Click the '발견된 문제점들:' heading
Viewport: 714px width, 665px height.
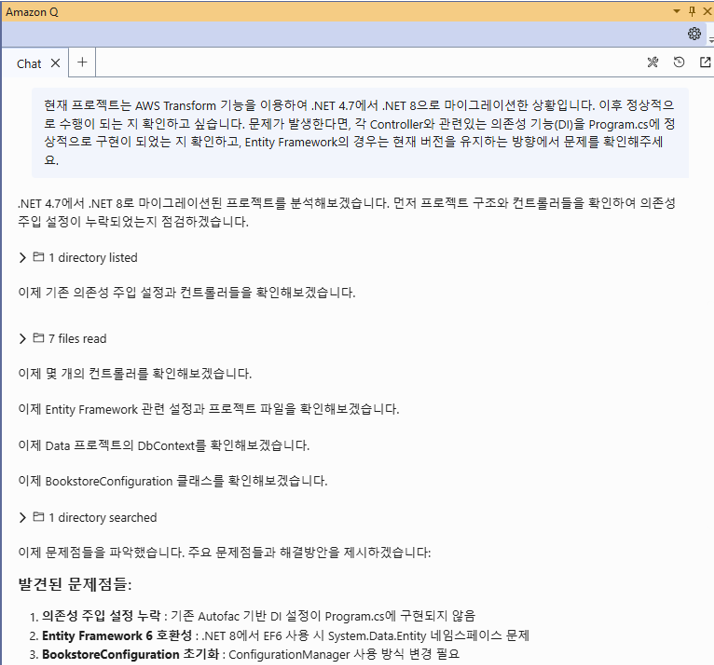(x=75, y=584)
